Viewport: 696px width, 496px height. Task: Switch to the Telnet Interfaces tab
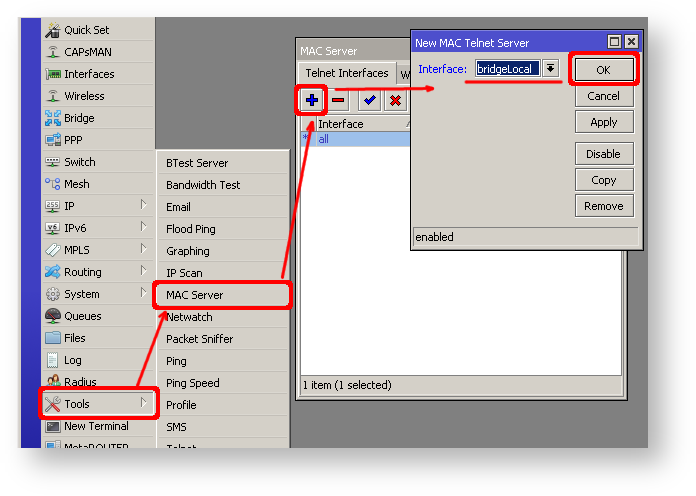(346, 73)
